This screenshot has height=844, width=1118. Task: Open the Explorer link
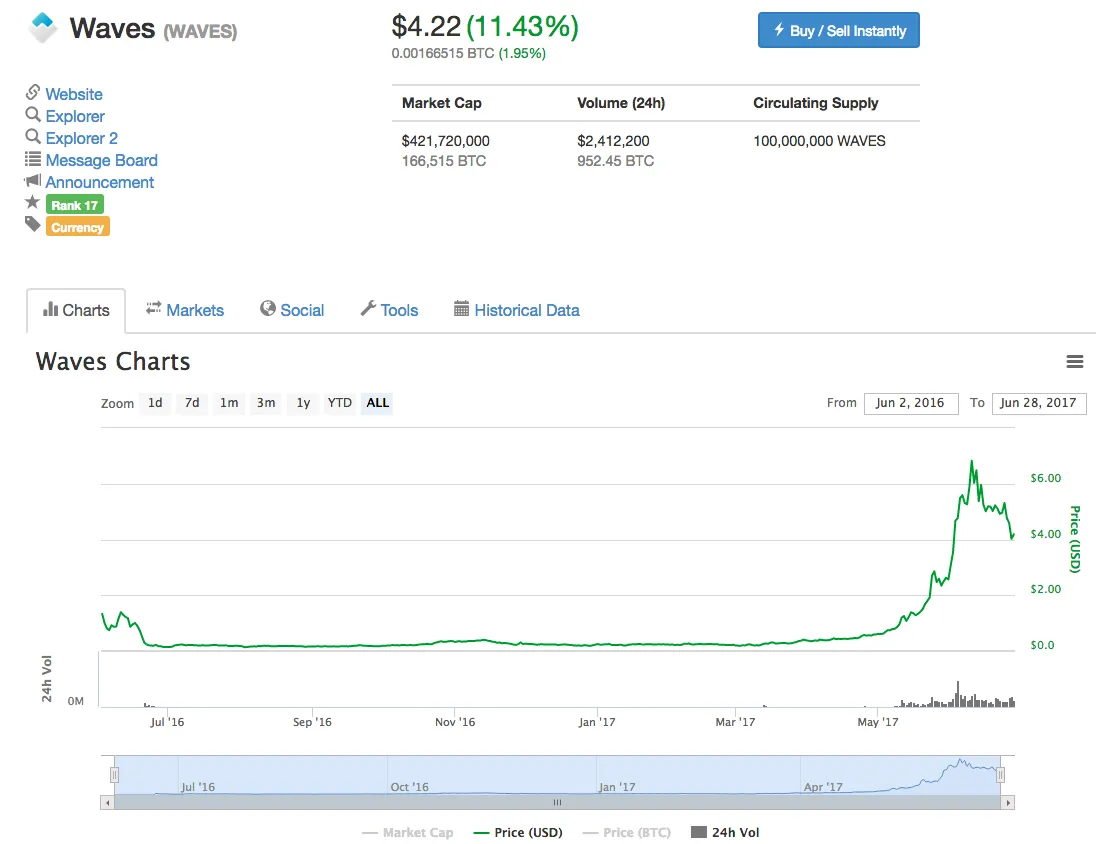pos(75,116)
